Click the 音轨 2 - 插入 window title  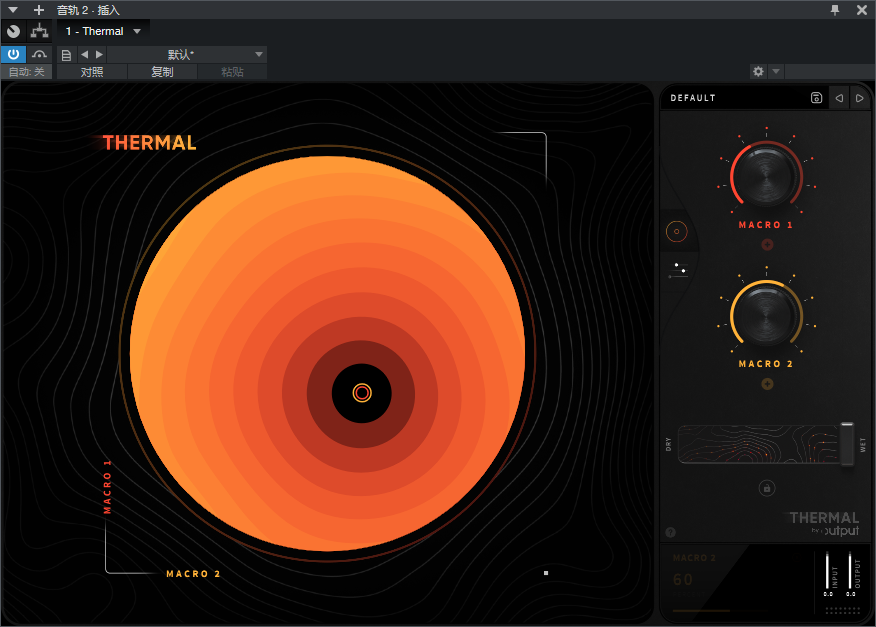click(88, 10)
